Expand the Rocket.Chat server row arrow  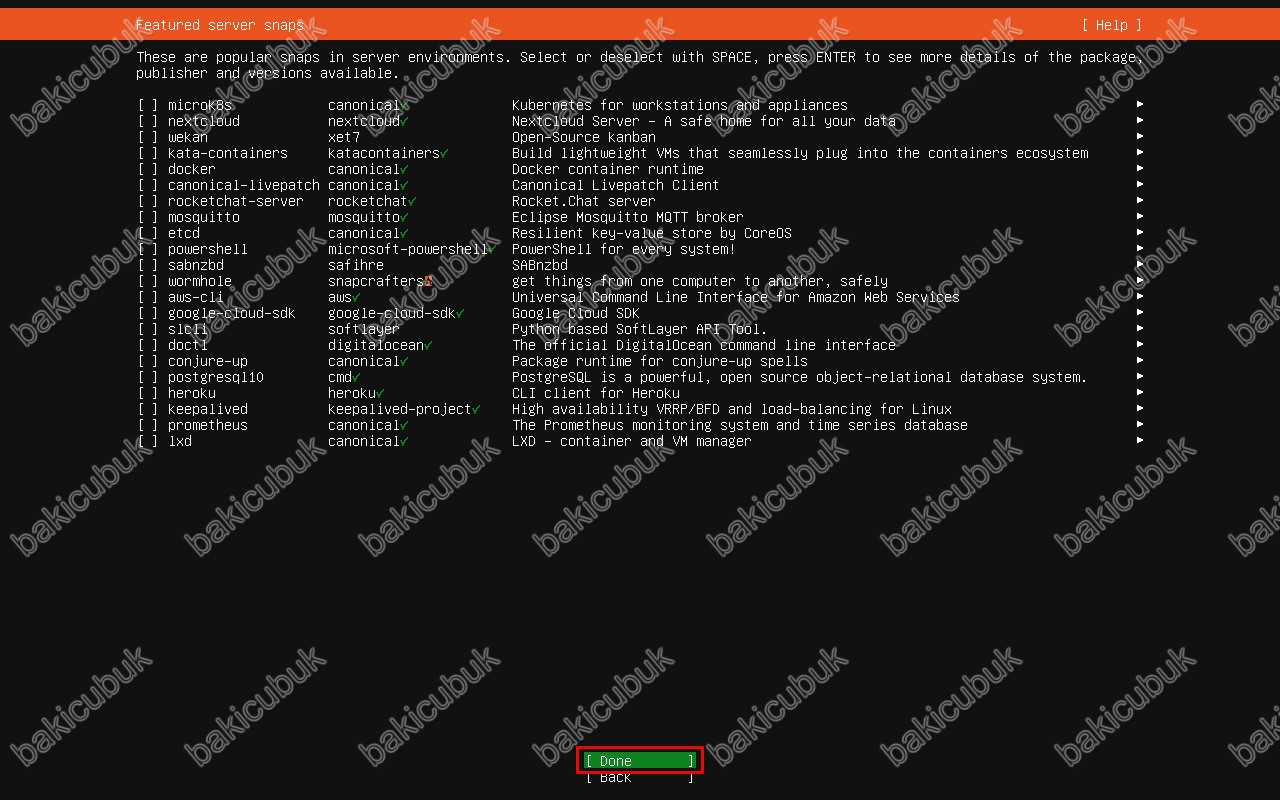click(1140, 201)
